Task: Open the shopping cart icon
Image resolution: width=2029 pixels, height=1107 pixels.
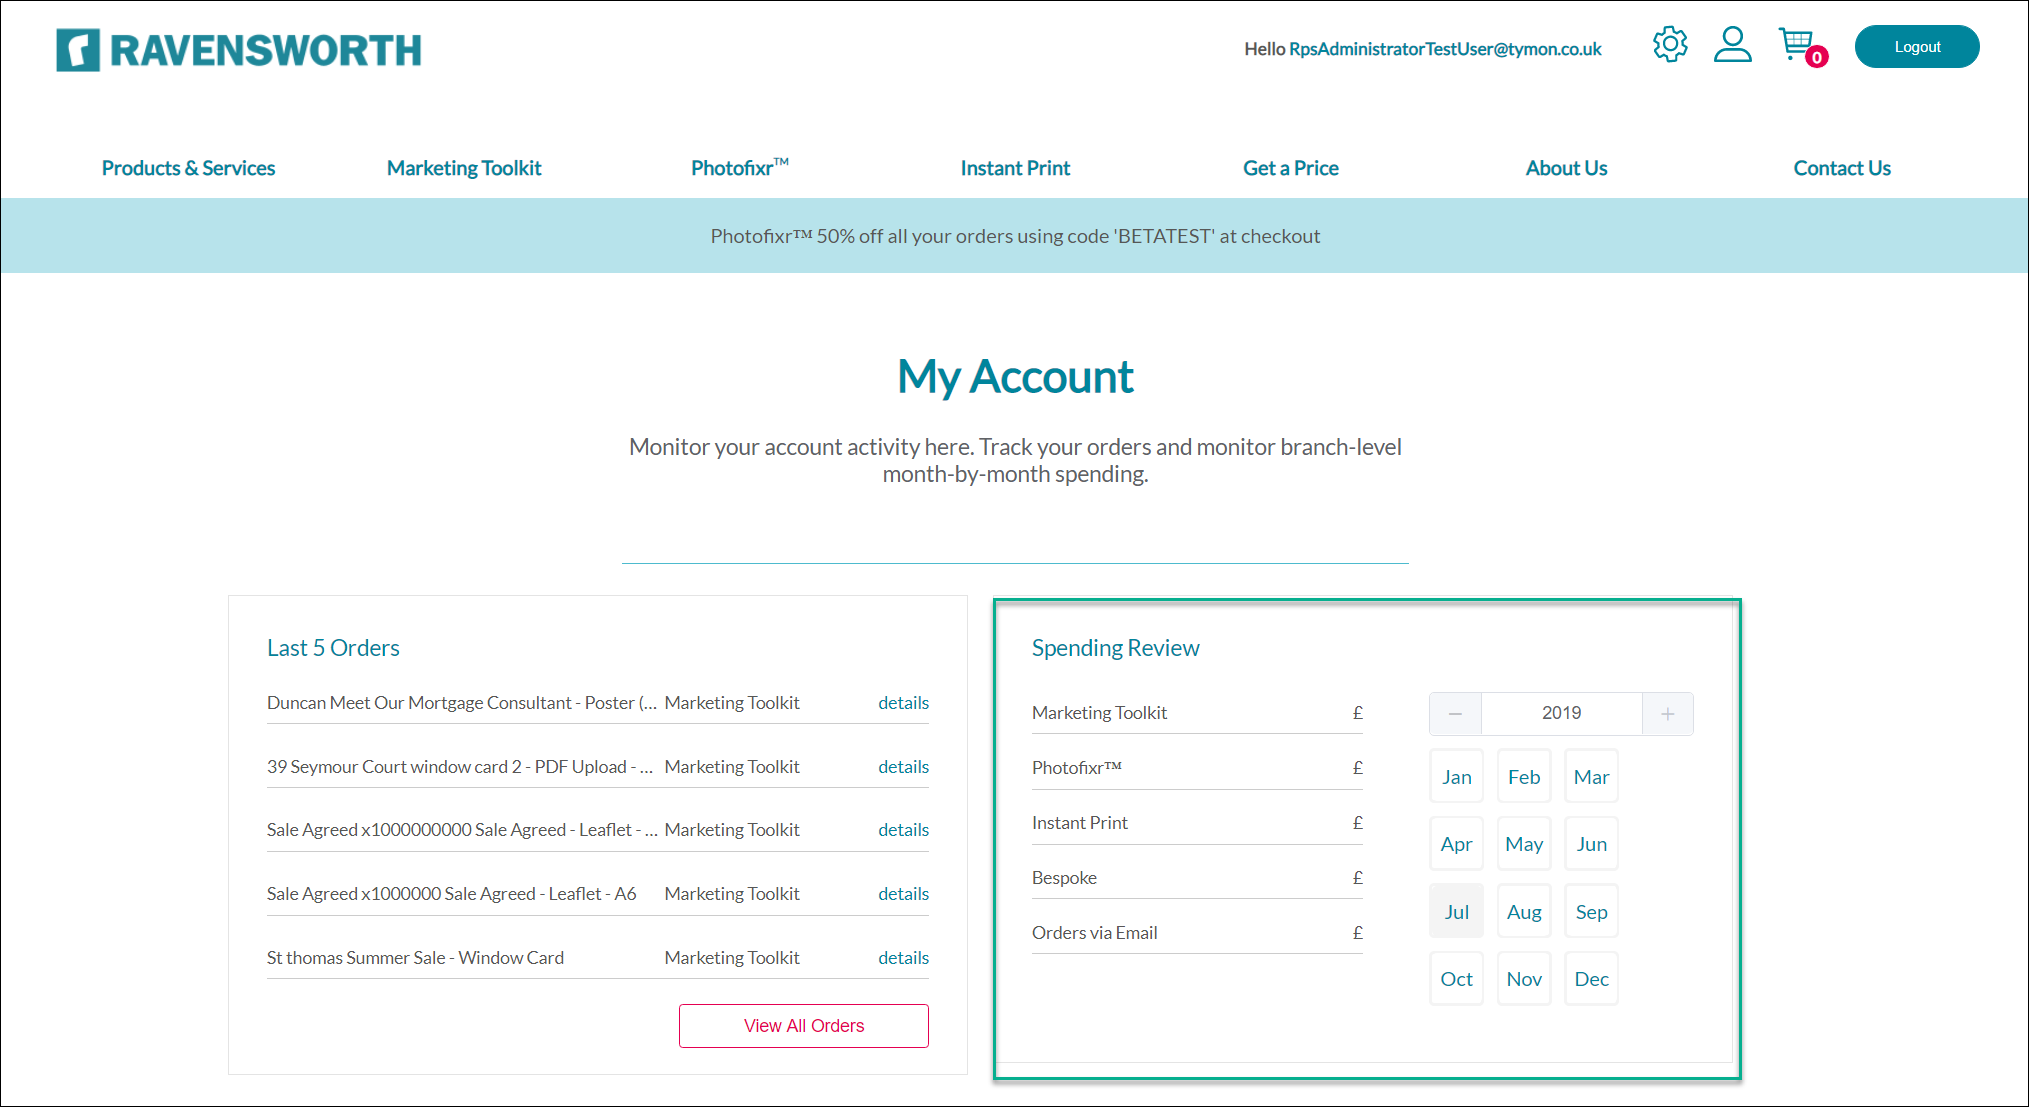Action: (x=1797, y=45)
